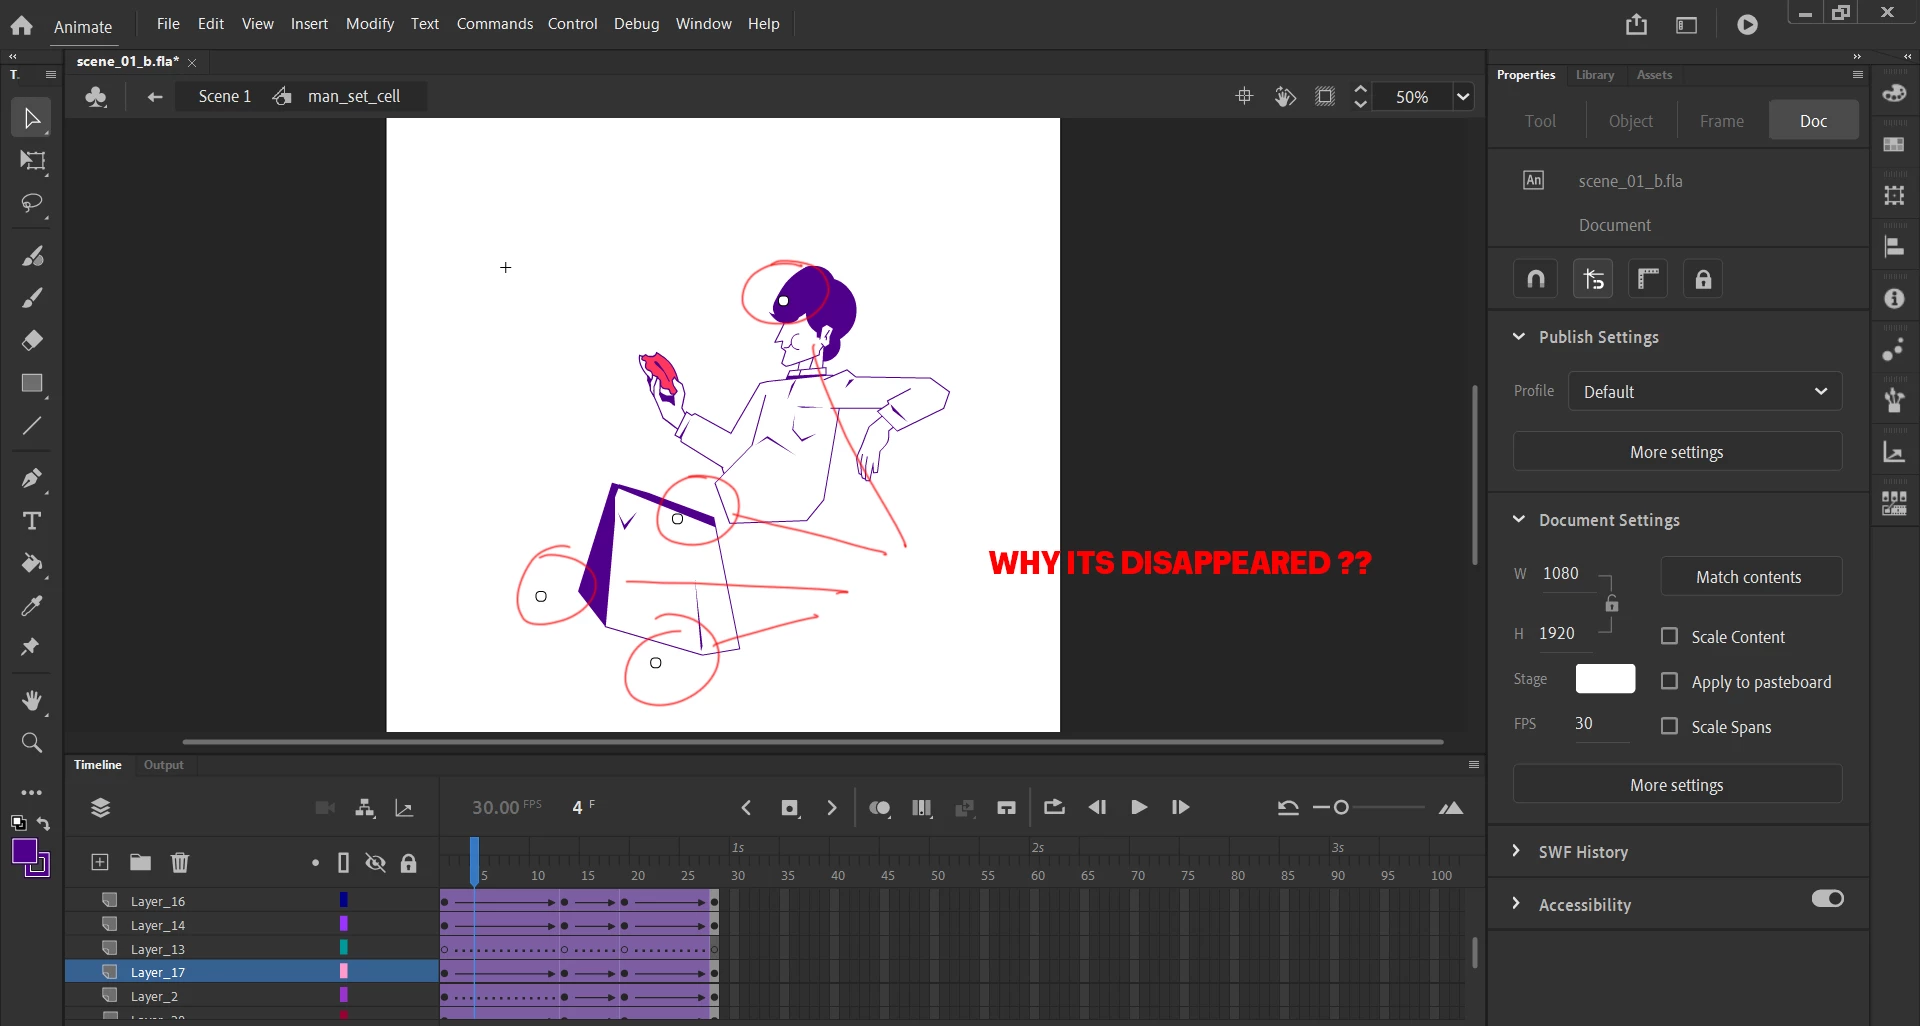Image resolution: width=1920 pixels, height=1026 pixels.
Task: Click the Stage color swatch
Action: [1605, 678]
